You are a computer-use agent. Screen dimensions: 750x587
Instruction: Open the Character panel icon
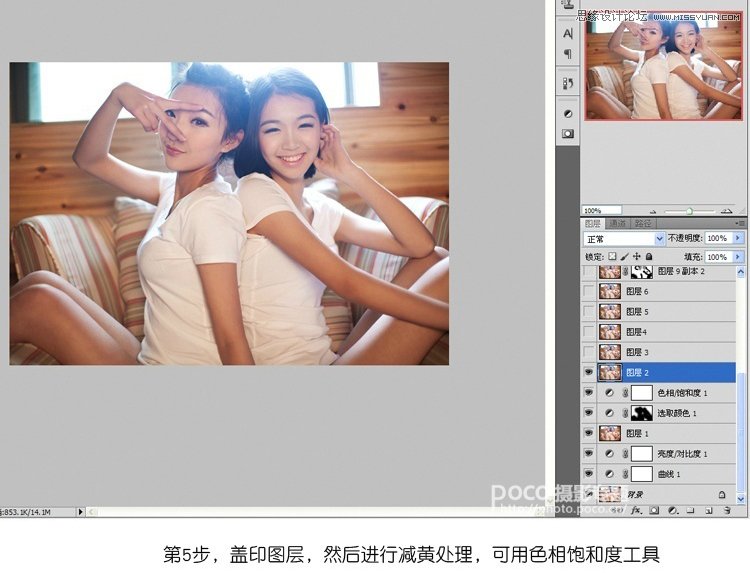coord(568,33)
